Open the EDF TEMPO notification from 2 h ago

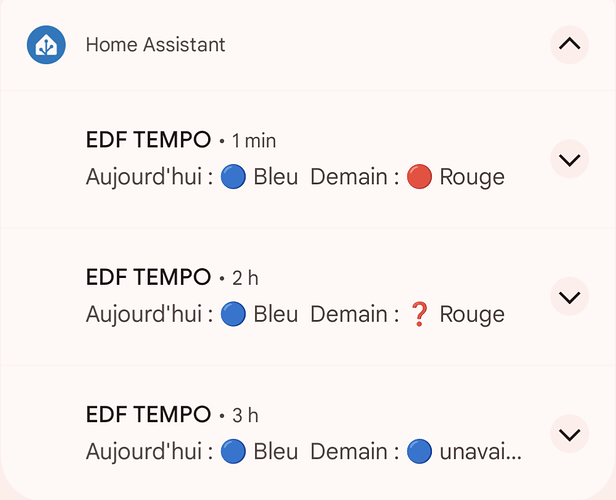pyautogui.click(x=308, y=297)
